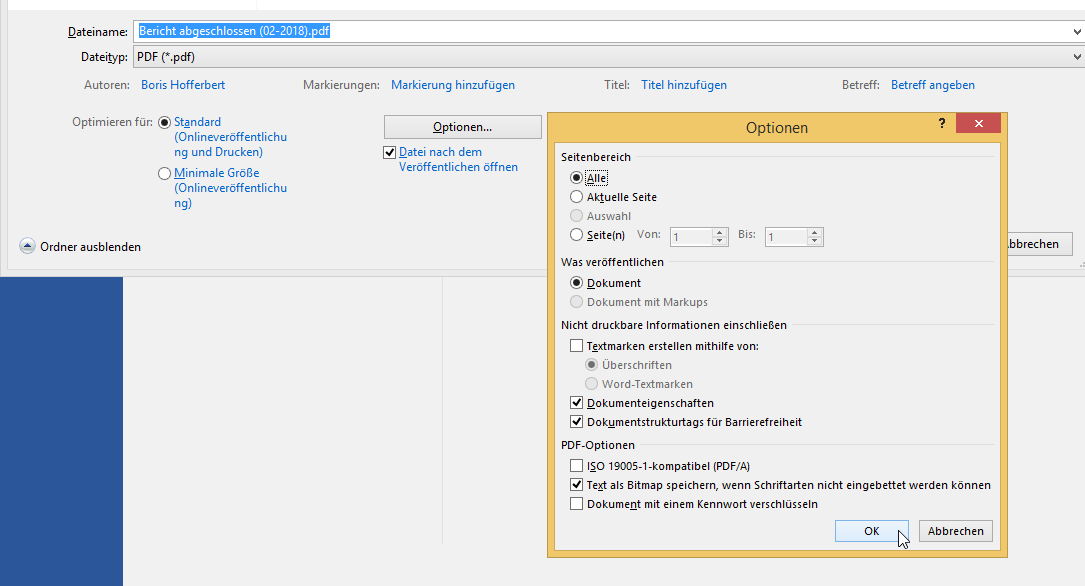Viewport: 1085px width, 586px height.
Task: Click into the Dateiname text field
Action: coord(600,32)
